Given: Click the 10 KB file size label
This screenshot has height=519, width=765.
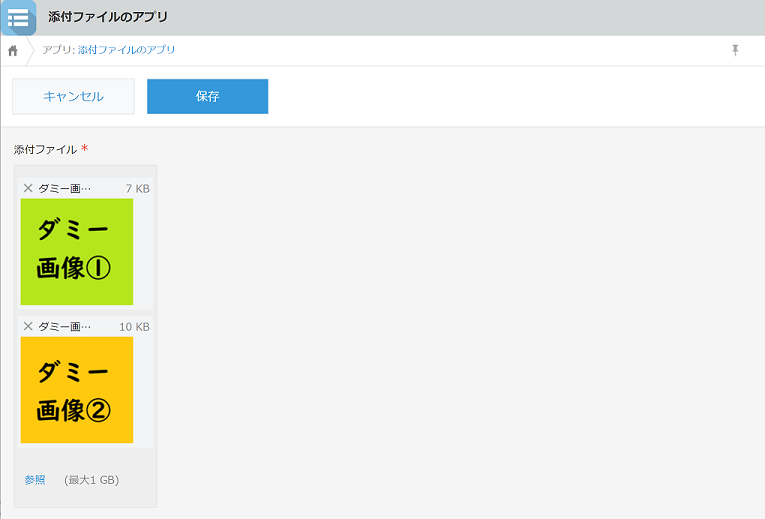Looking at the screenshot, I should click(134, 326).
